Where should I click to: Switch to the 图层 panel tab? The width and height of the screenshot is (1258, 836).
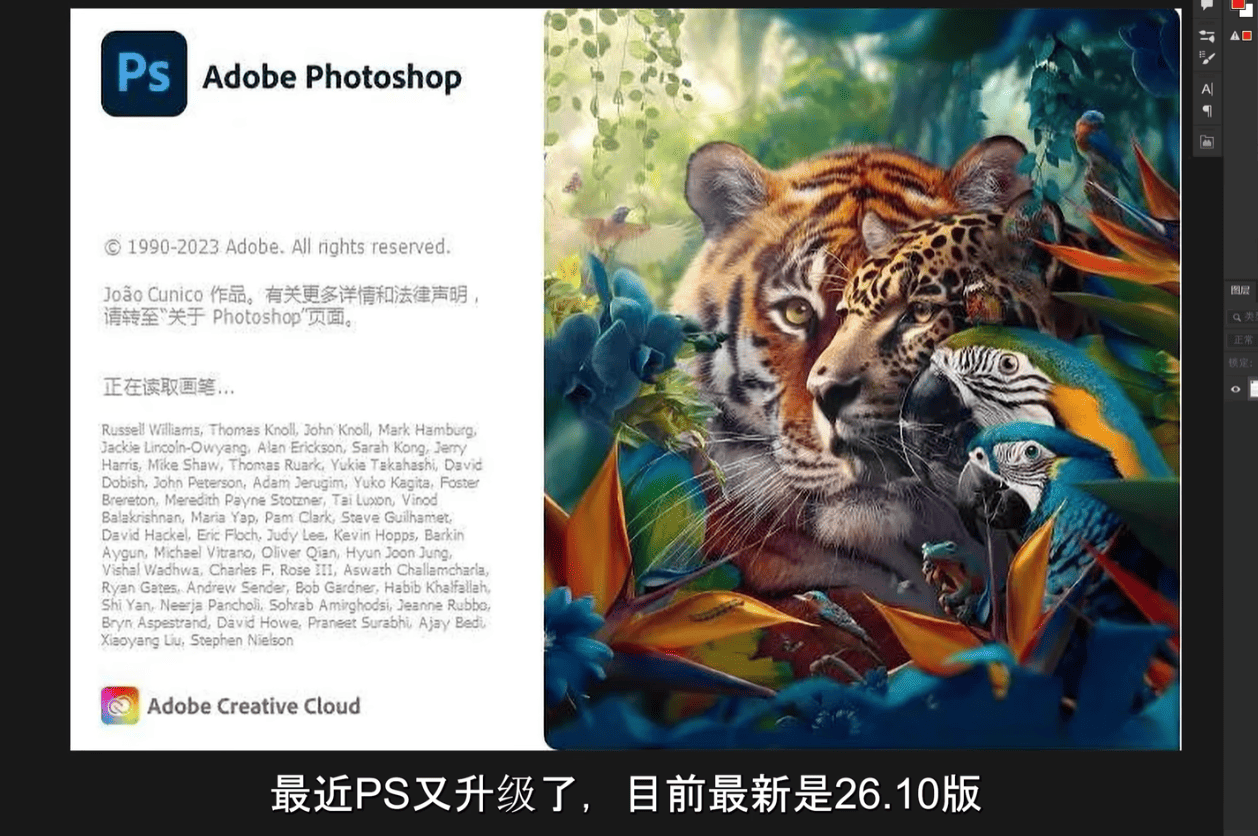coord(1240,290)
